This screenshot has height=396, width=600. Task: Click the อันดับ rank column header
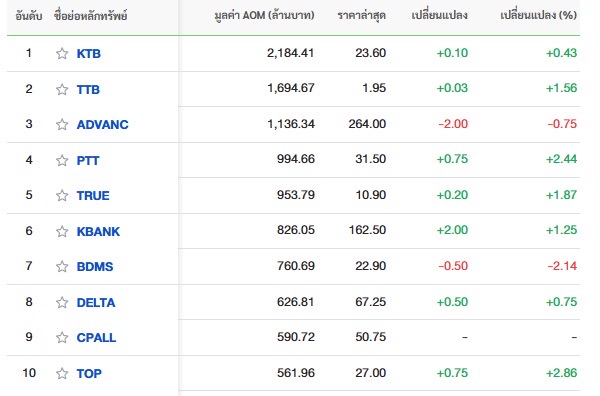click(29, 16)
